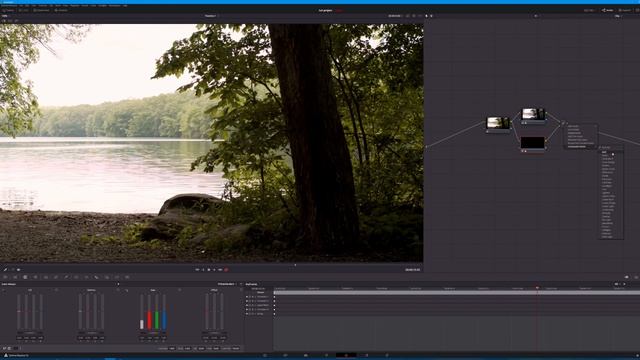Reset the Offset bars
640x360 pixels.
[241, 290]
